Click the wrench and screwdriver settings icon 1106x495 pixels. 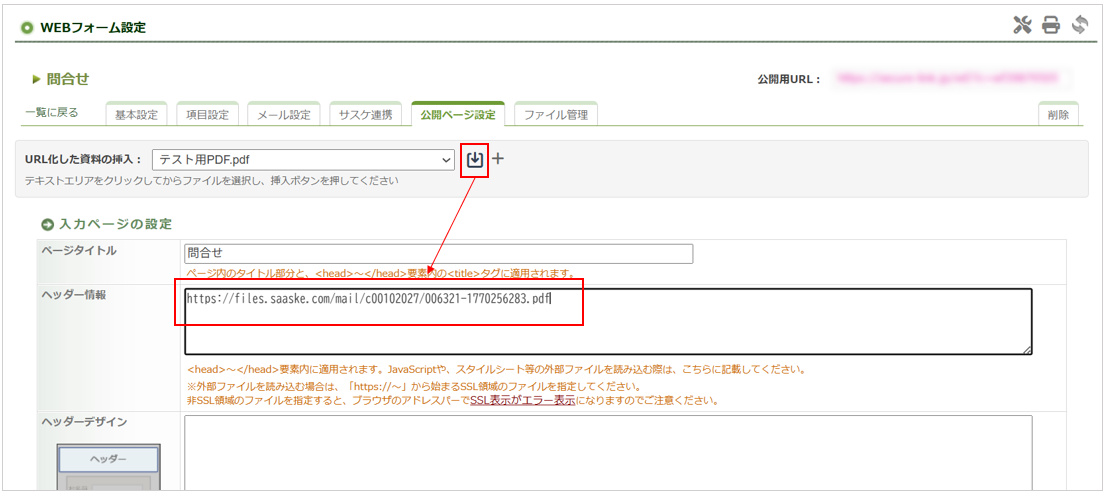[1022, 26]
